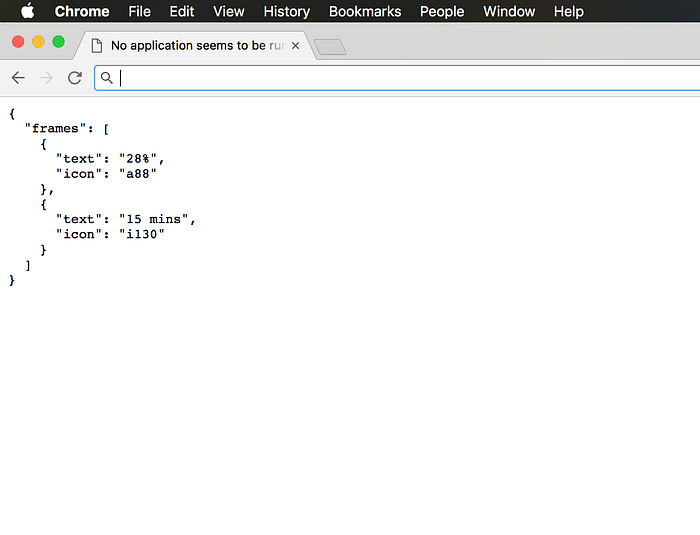
Task: Open the View menu
Action: click(229, 11)
